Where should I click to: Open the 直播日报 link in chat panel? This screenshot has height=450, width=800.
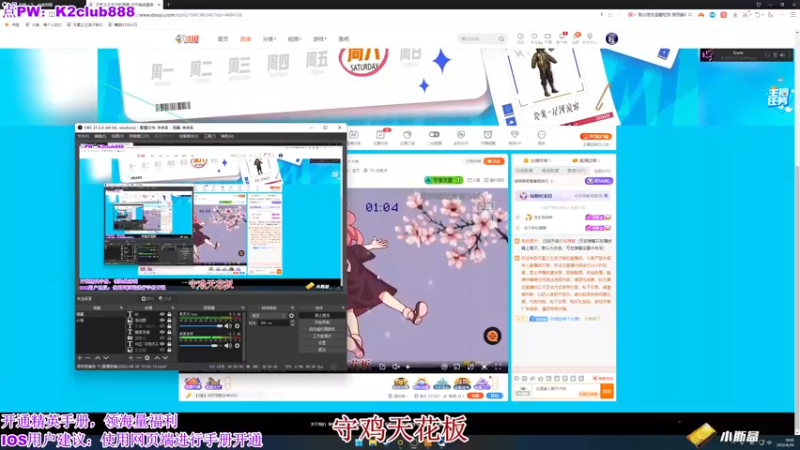(x=586, y=160)
